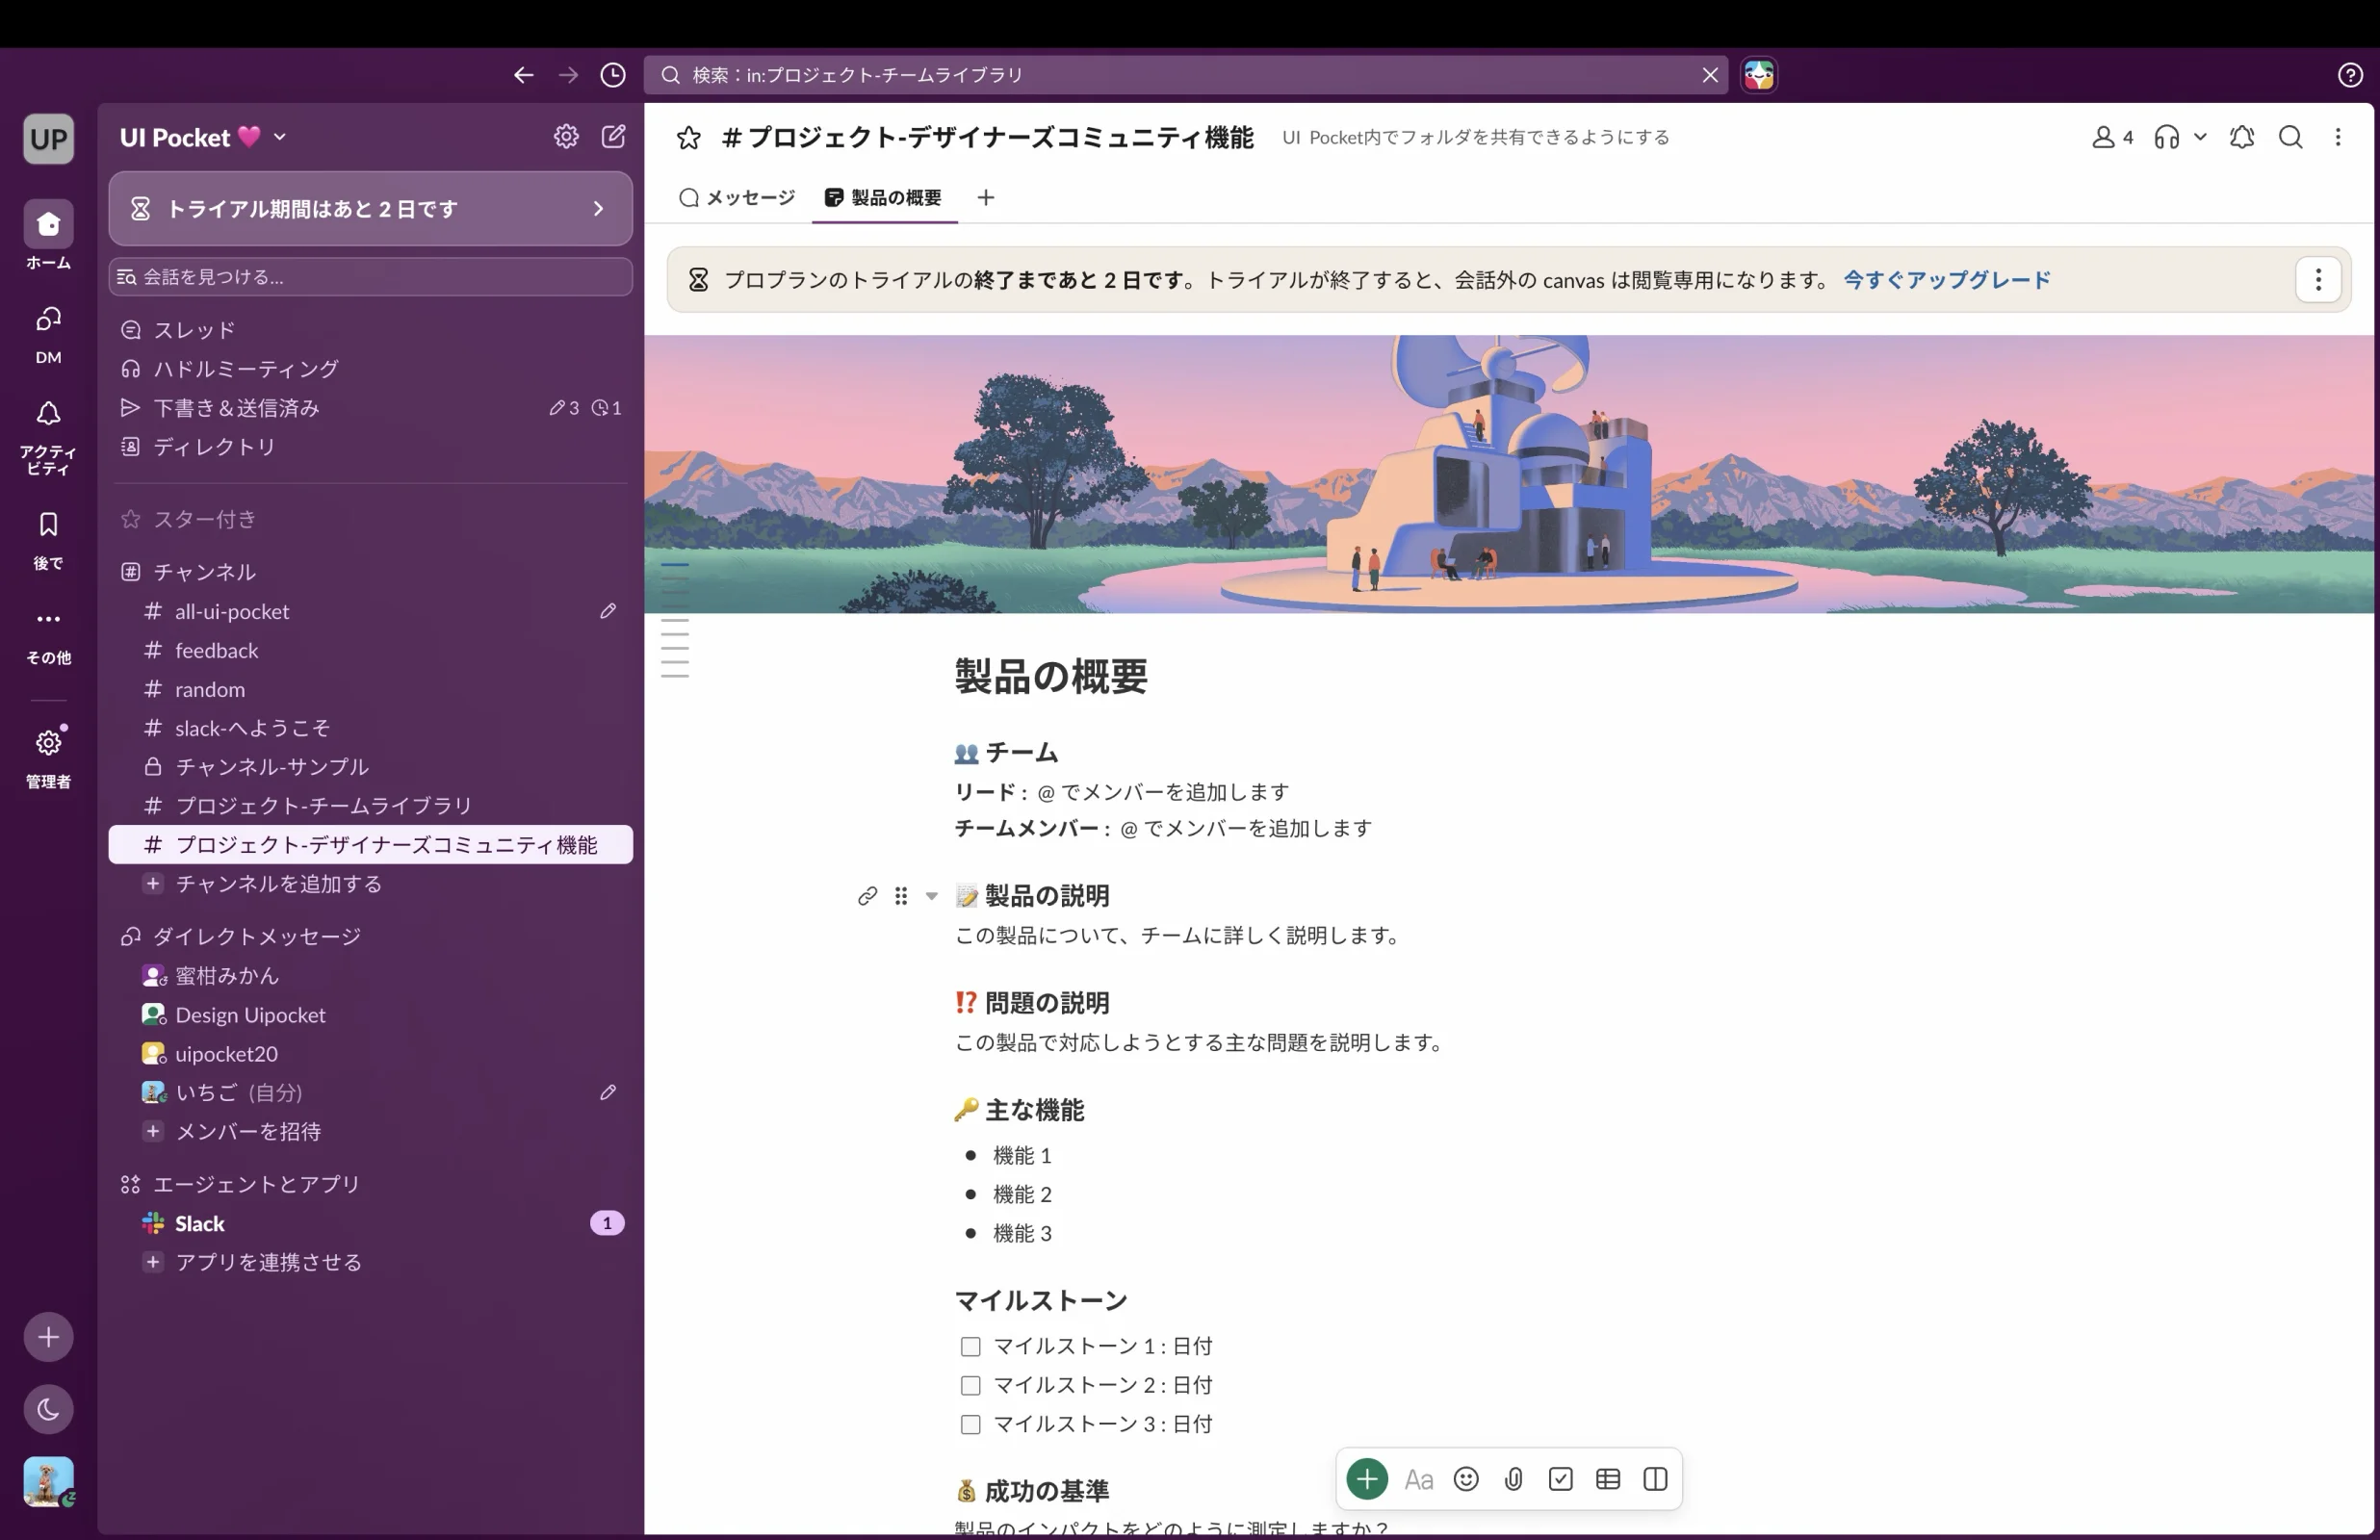Open private チャンネル-サンプル channel
Screen dimensions: 2380x1540
click(x=370, y=767)
